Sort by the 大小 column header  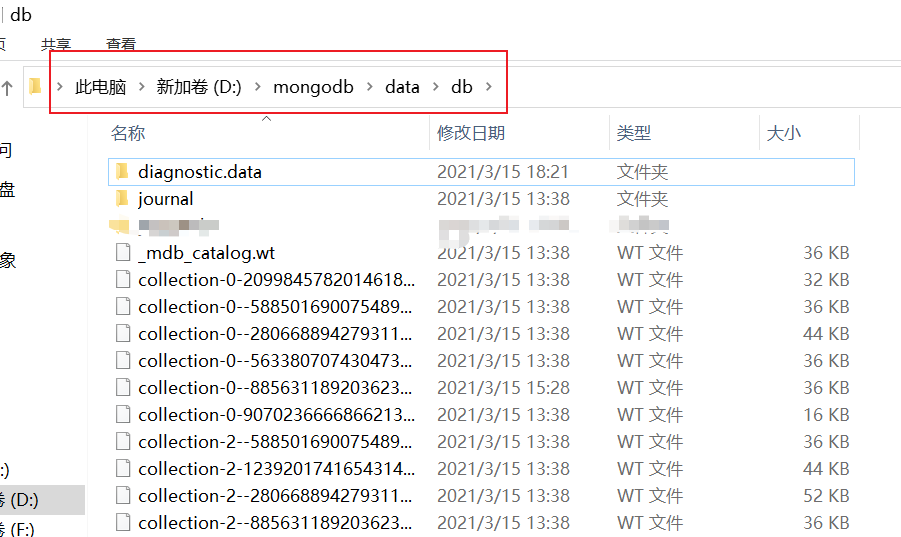783,133
